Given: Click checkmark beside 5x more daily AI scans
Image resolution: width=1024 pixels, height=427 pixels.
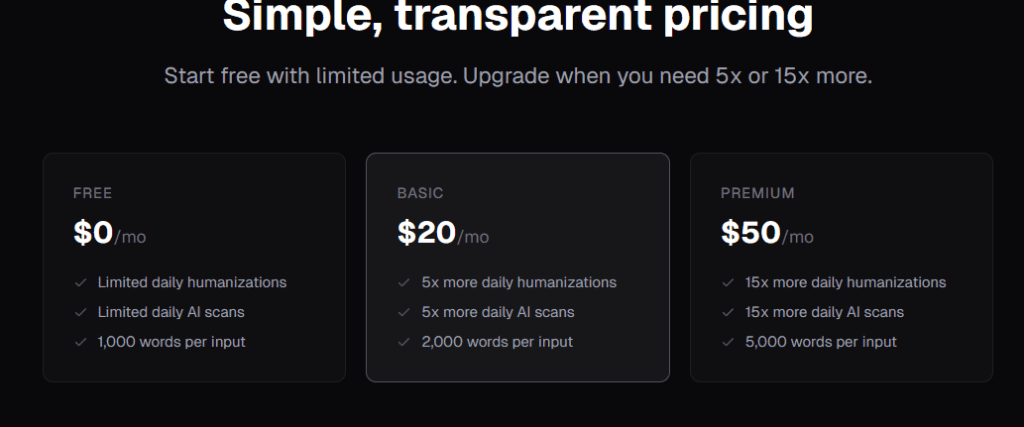Looking at the screenshot, I should pyautogui.click(x=404, y=312).
